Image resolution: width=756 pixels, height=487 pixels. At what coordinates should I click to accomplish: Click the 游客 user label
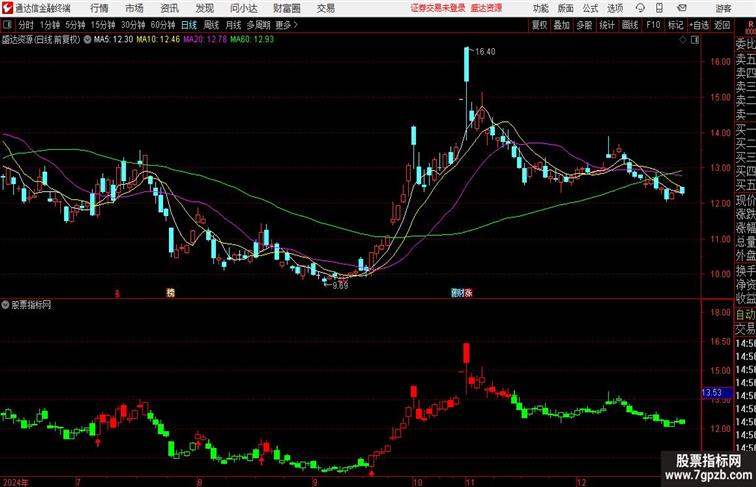coord(723,9)
